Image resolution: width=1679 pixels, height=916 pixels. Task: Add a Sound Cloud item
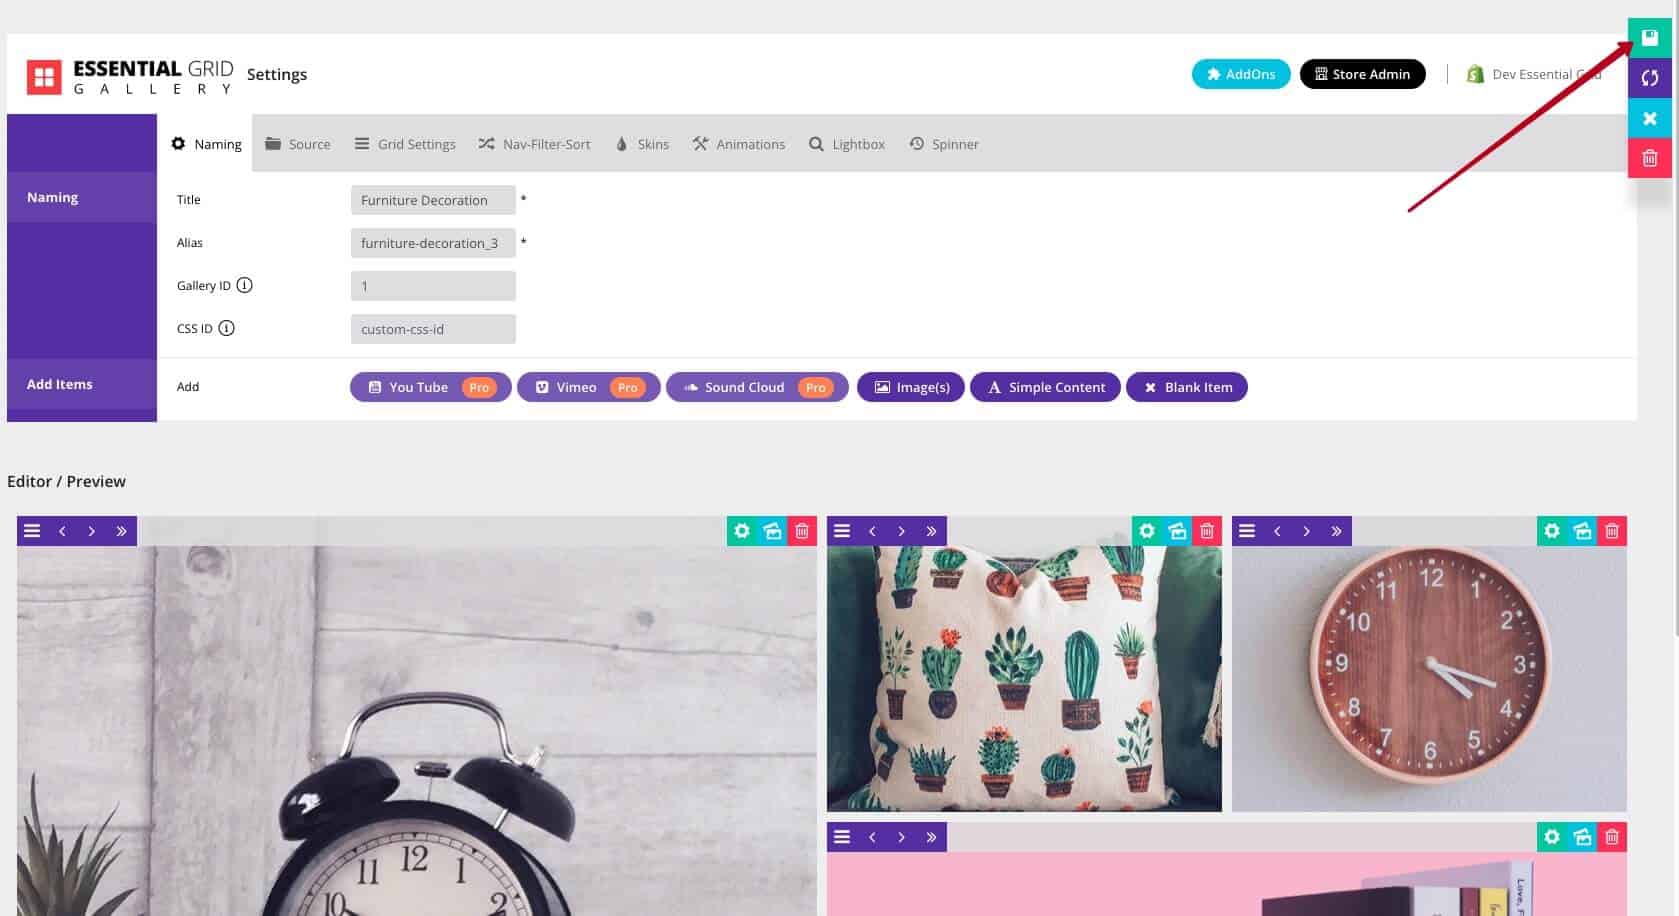tap(757, 387)
